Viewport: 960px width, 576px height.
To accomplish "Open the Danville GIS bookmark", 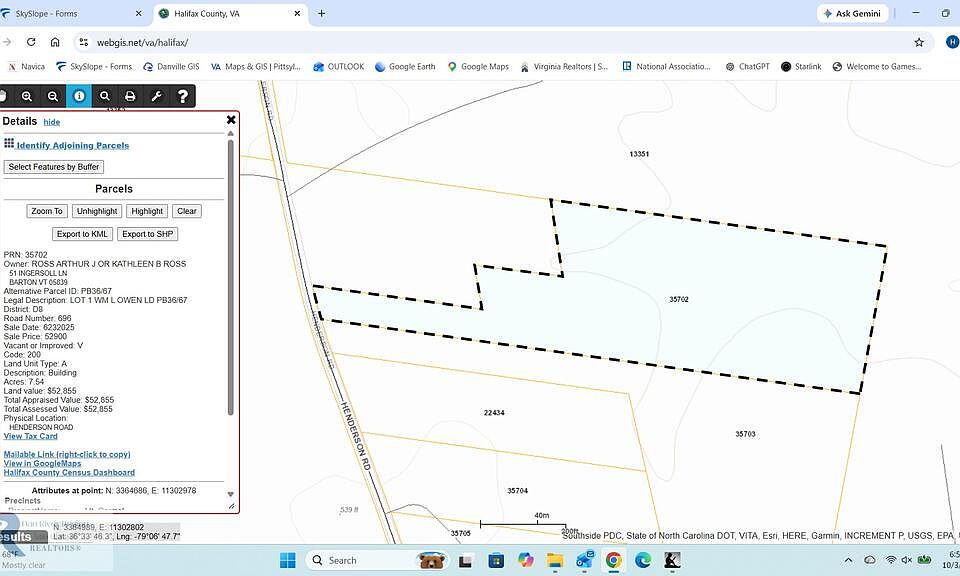I will coord(171,67).
